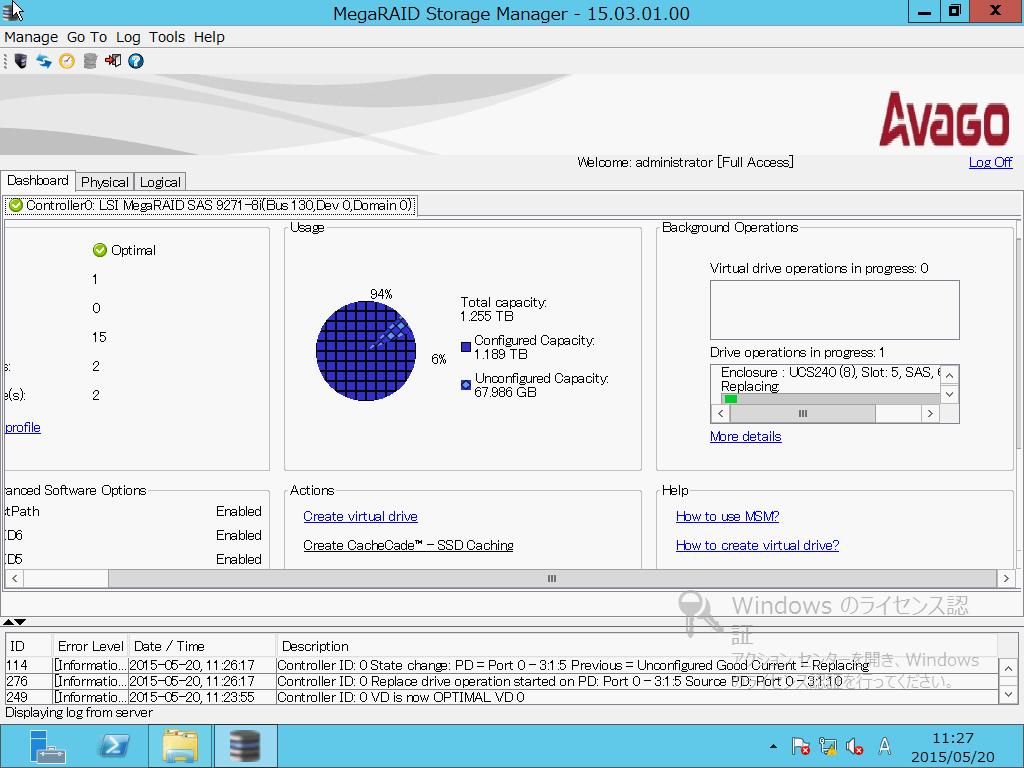Image resolution: width=1024 pixels, height=768 pixels.
Task: Click dashboard horizontal scrollbar thumb
Action: pos(552,579)
